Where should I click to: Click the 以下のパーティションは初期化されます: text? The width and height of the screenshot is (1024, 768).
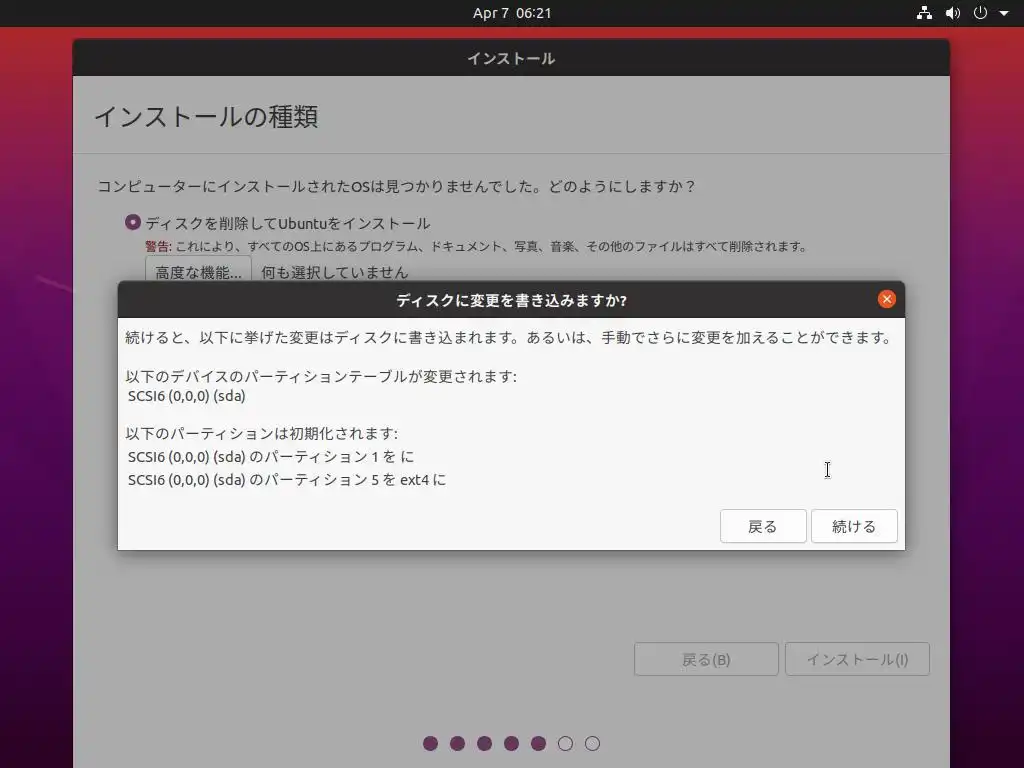[x=261, y=434]
